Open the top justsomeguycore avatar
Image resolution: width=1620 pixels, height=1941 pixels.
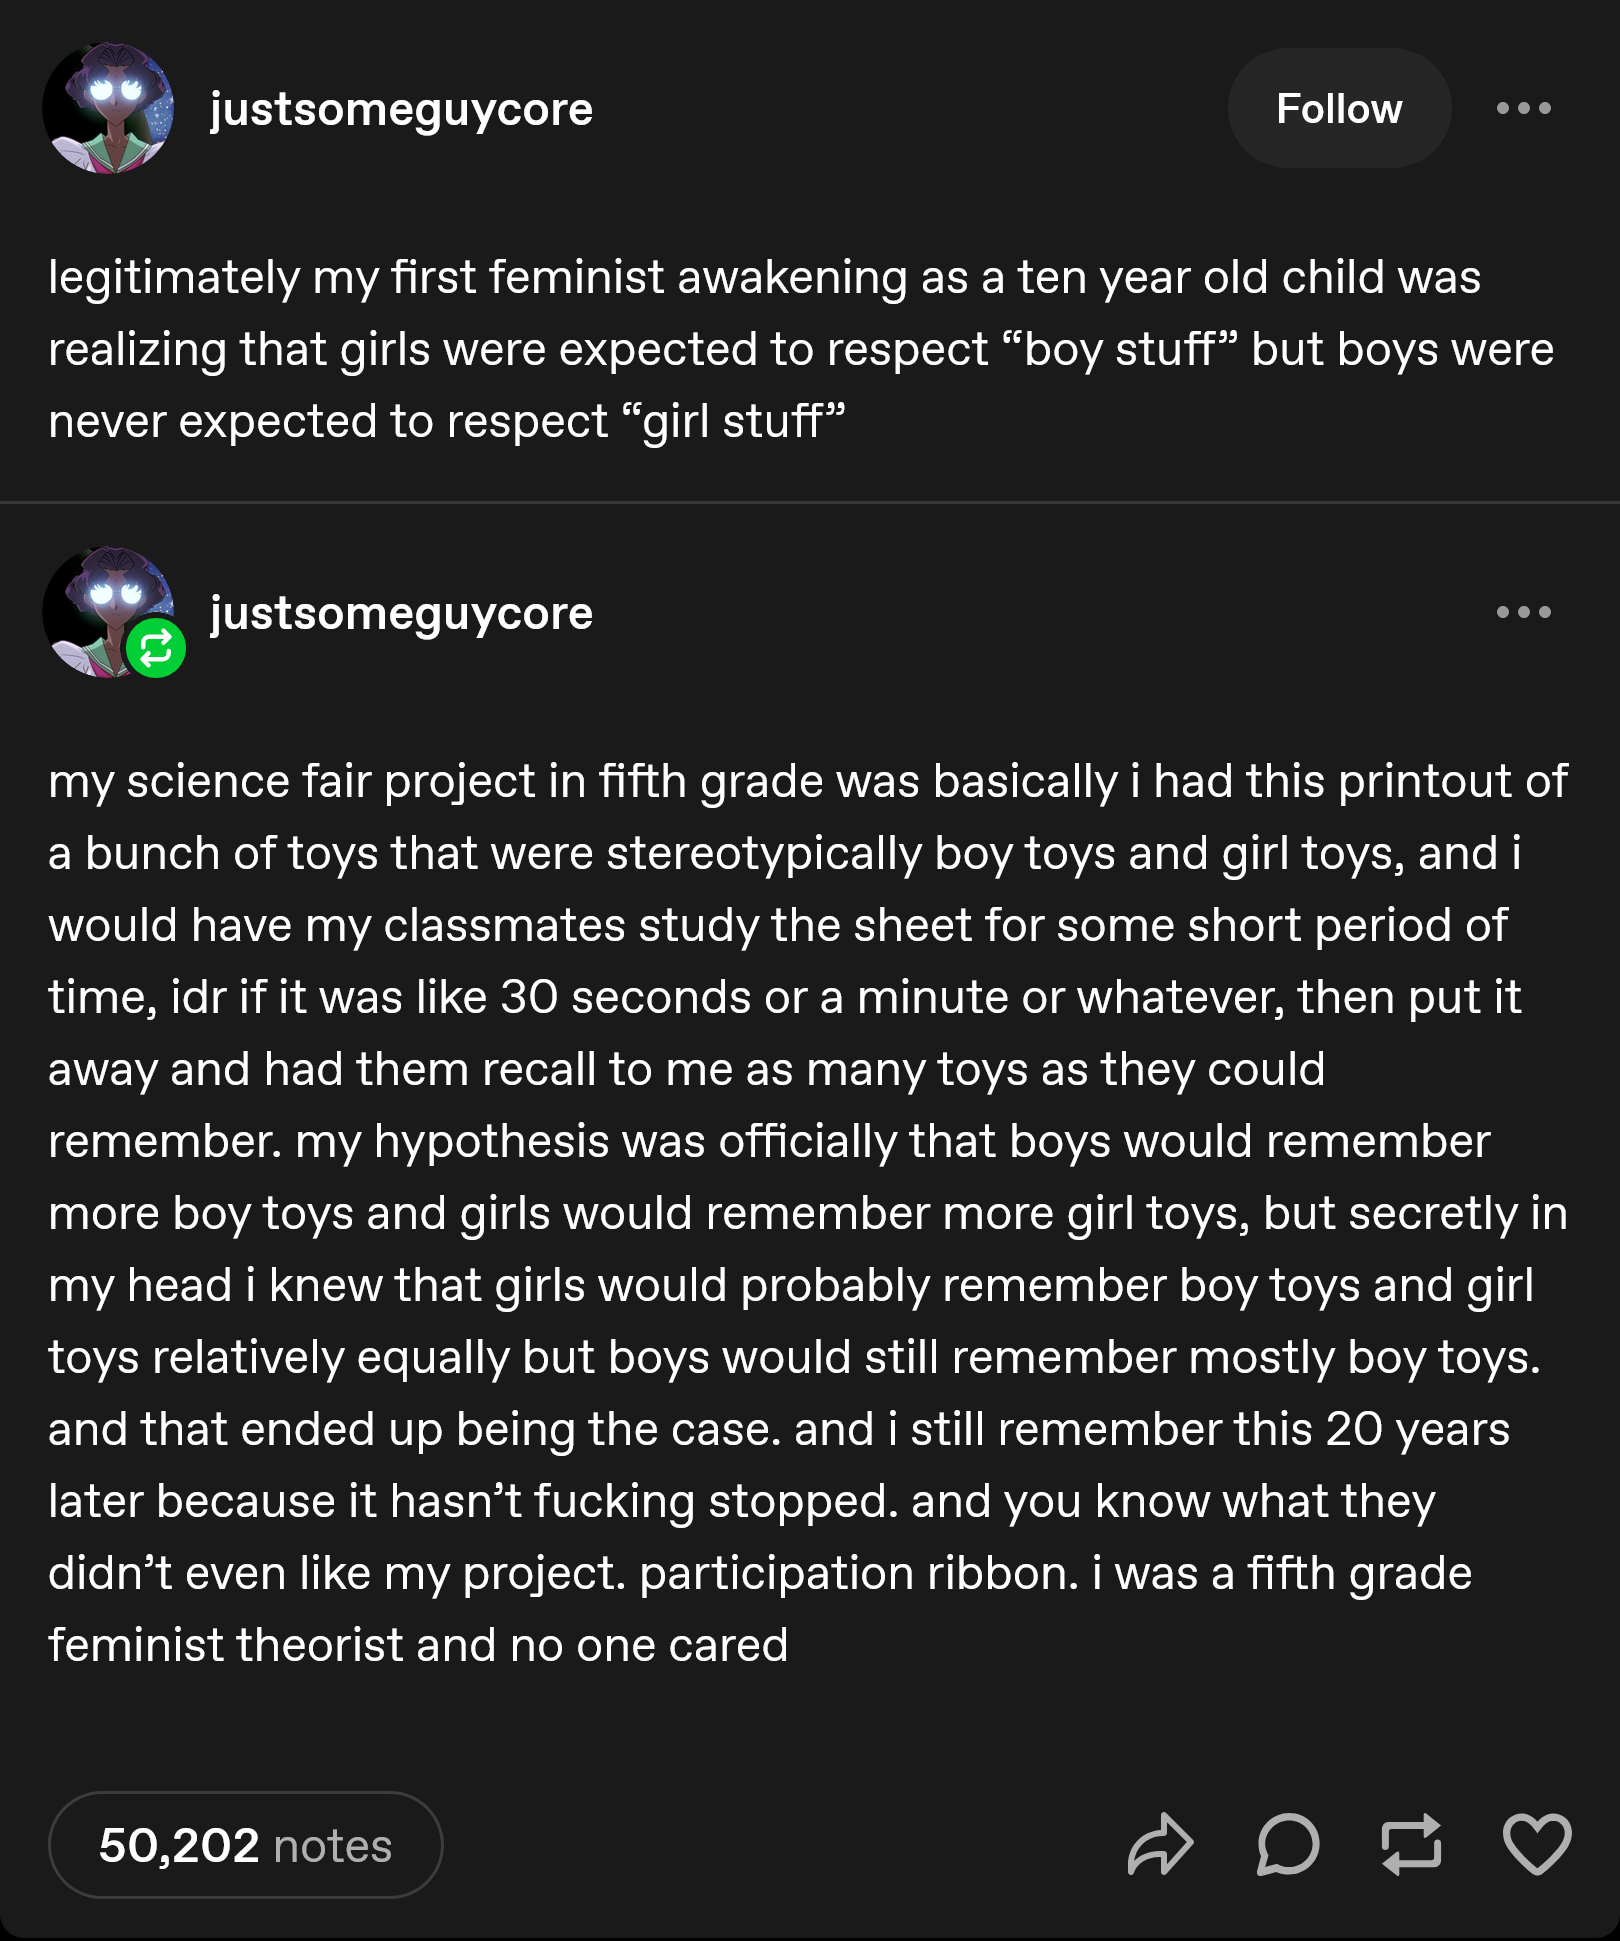click(x=108, y=108)
